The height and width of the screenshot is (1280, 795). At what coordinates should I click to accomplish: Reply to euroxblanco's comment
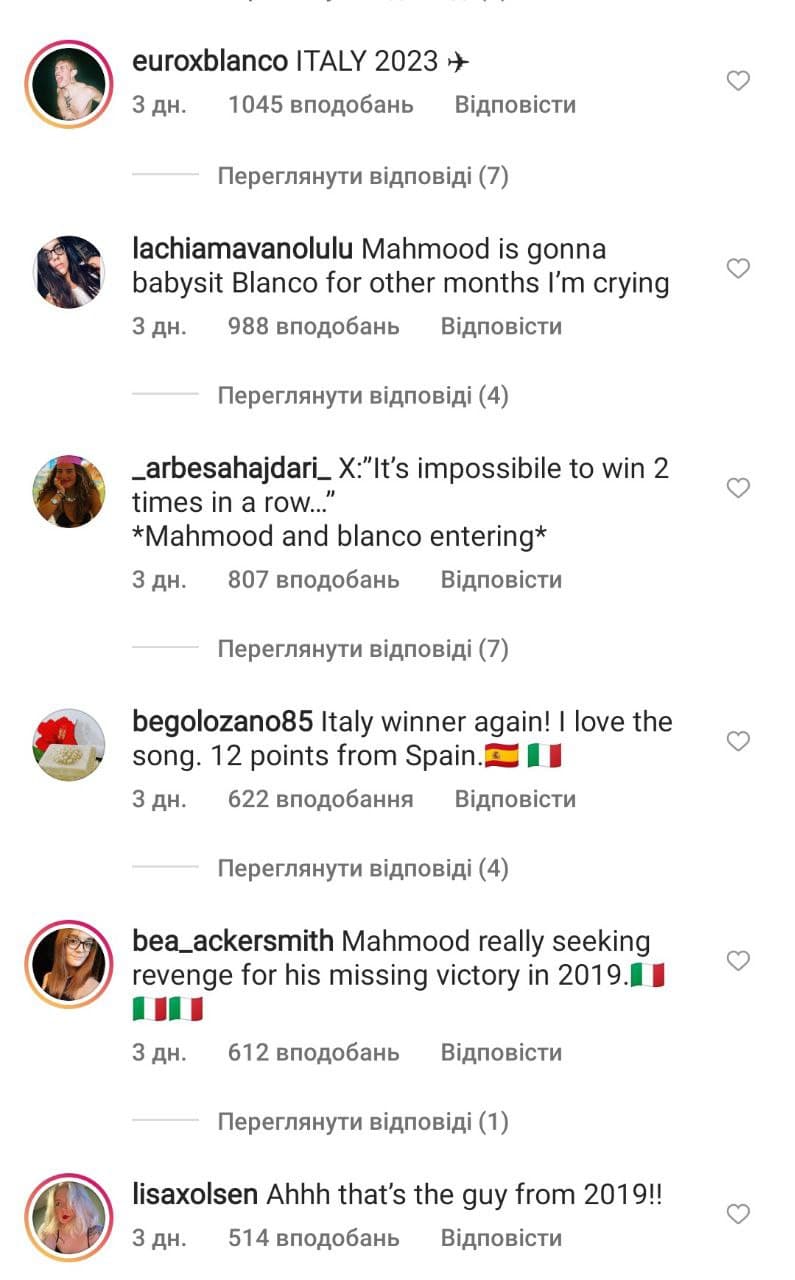515,105
